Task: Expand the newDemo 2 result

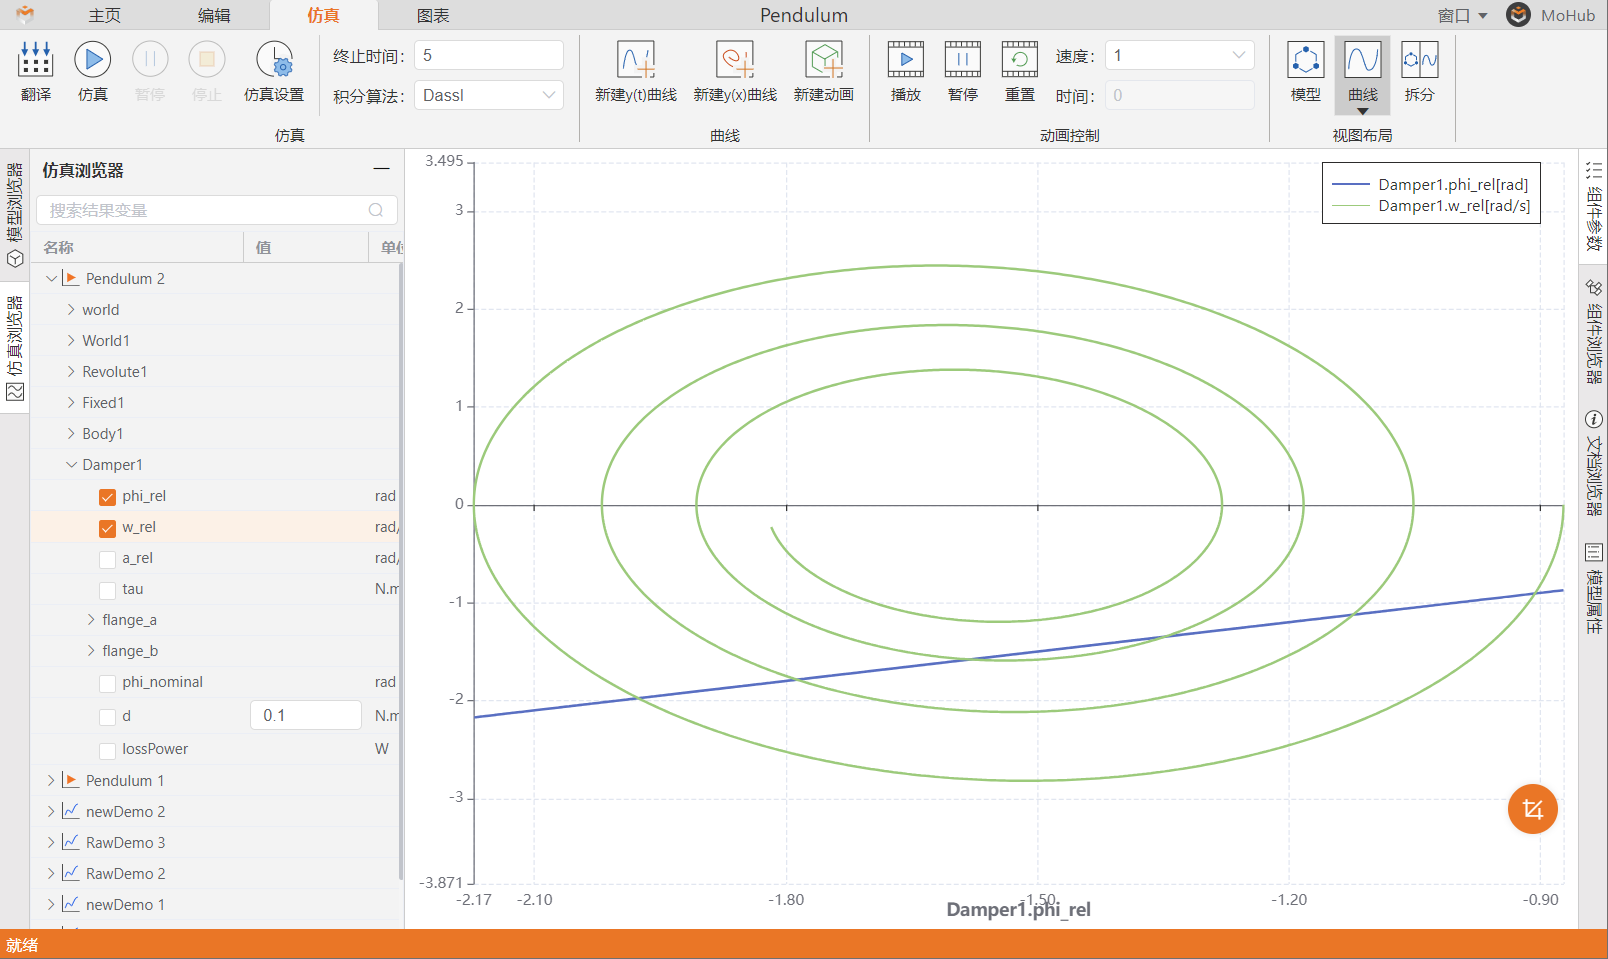Action: pos(51,811)
